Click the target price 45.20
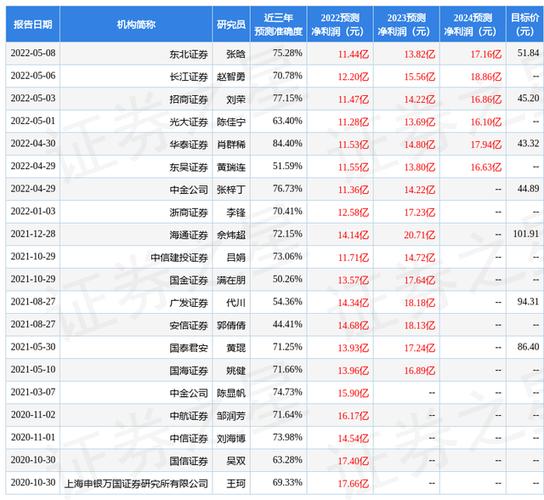The width and height of the screenshot is (544, 500). (528, 98)
